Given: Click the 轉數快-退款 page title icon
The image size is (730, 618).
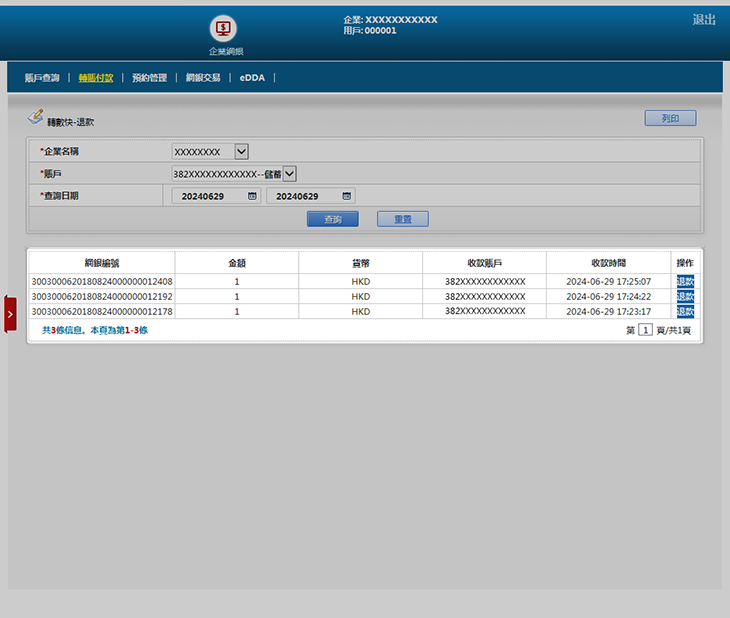Looking at the screenshot, I should (x=35, y=118).
